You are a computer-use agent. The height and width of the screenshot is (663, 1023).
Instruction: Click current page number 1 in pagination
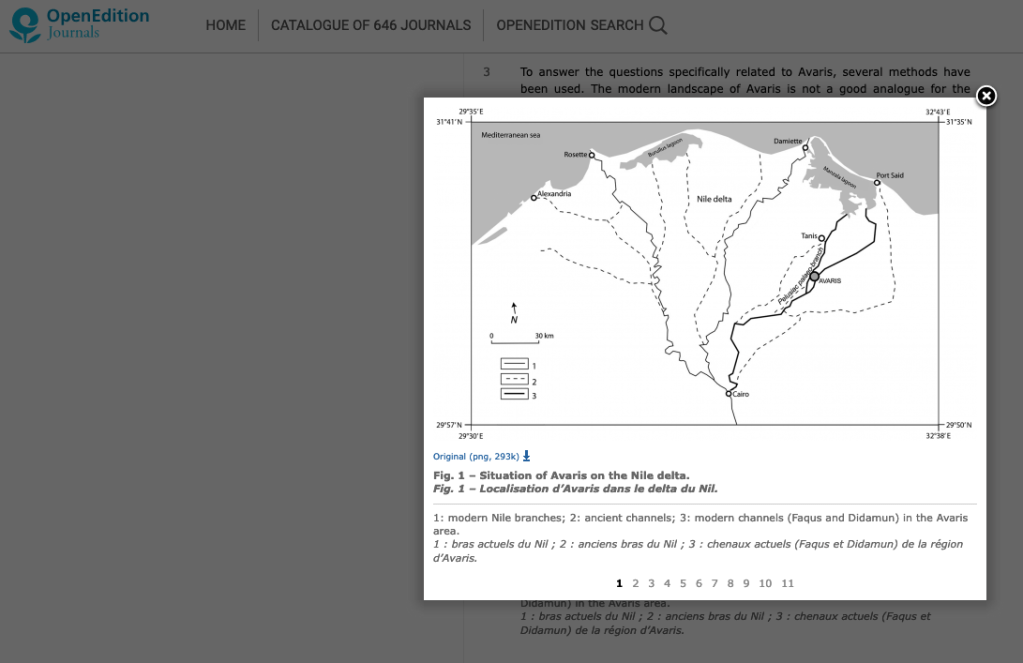point(619,583)
